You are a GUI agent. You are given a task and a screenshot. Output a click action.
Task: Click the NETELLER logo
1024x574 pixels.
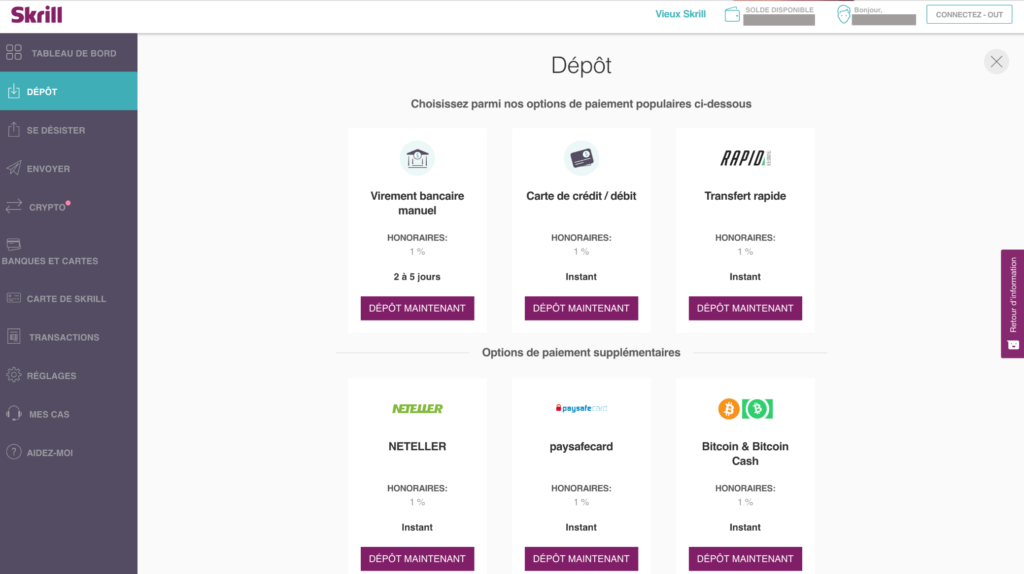(x=417, y=408)
